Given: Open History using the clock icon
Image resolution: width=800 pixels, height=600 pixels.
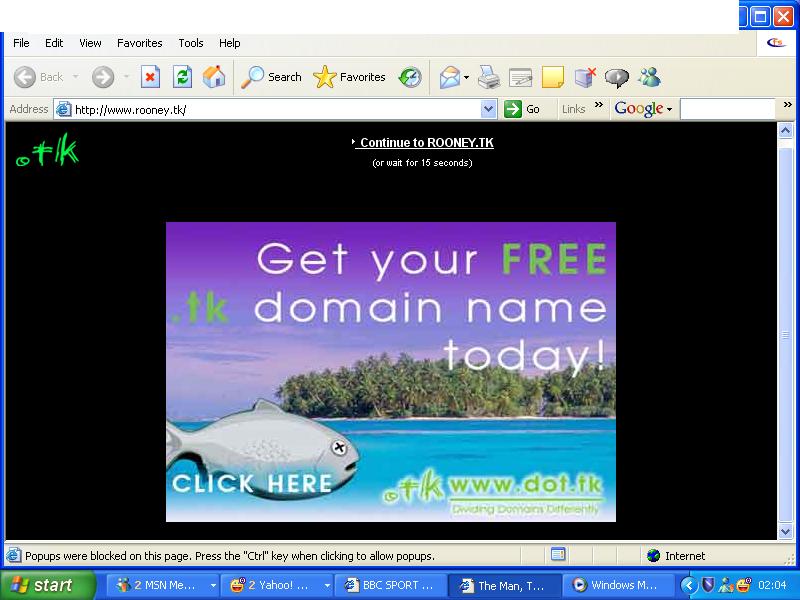Looking at the screenshot, I should click(410, 77).
